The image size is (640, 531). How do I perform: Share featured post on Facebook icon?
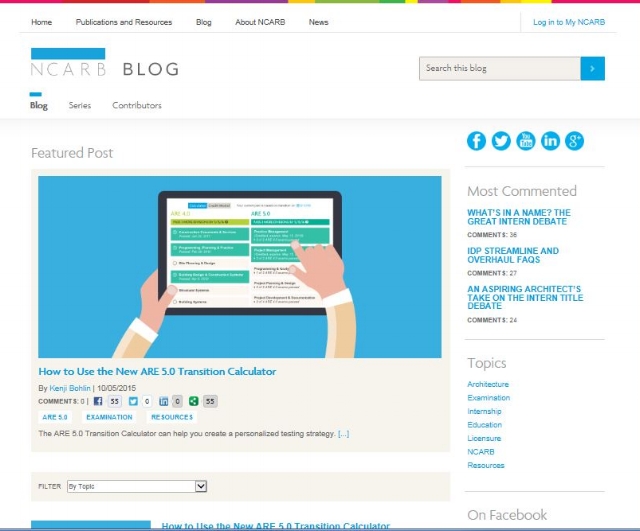coord(98,401)
